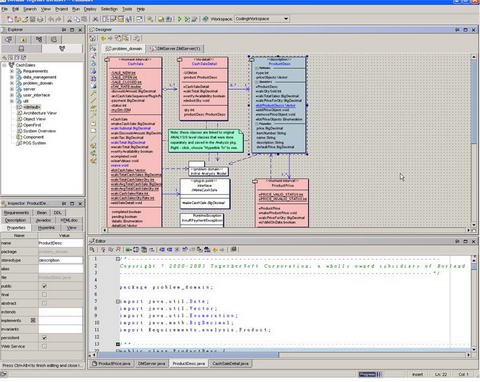Switch to the problem_domain diagram tab
480x382 pixels.
pos(124,49)
